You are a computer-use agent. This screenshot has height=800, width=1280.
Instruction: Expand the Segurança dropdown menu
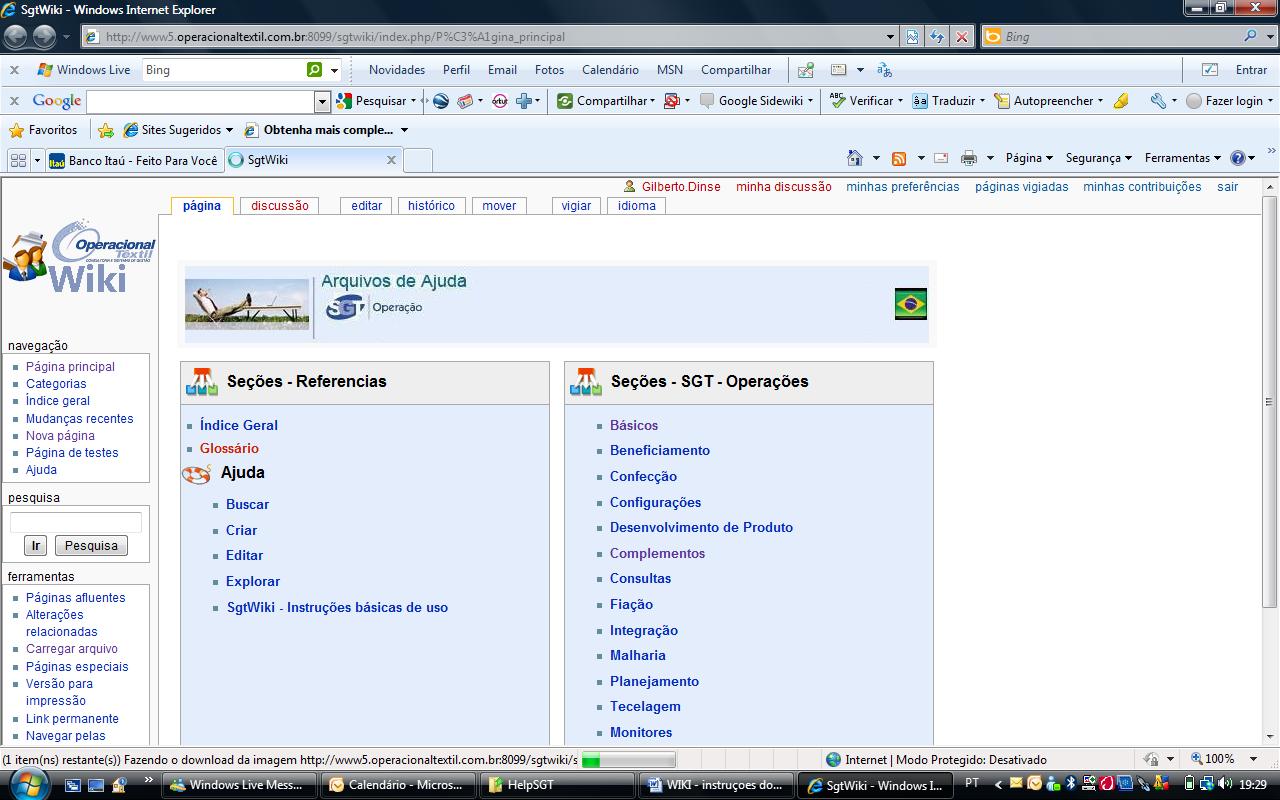coord(1098,158)
